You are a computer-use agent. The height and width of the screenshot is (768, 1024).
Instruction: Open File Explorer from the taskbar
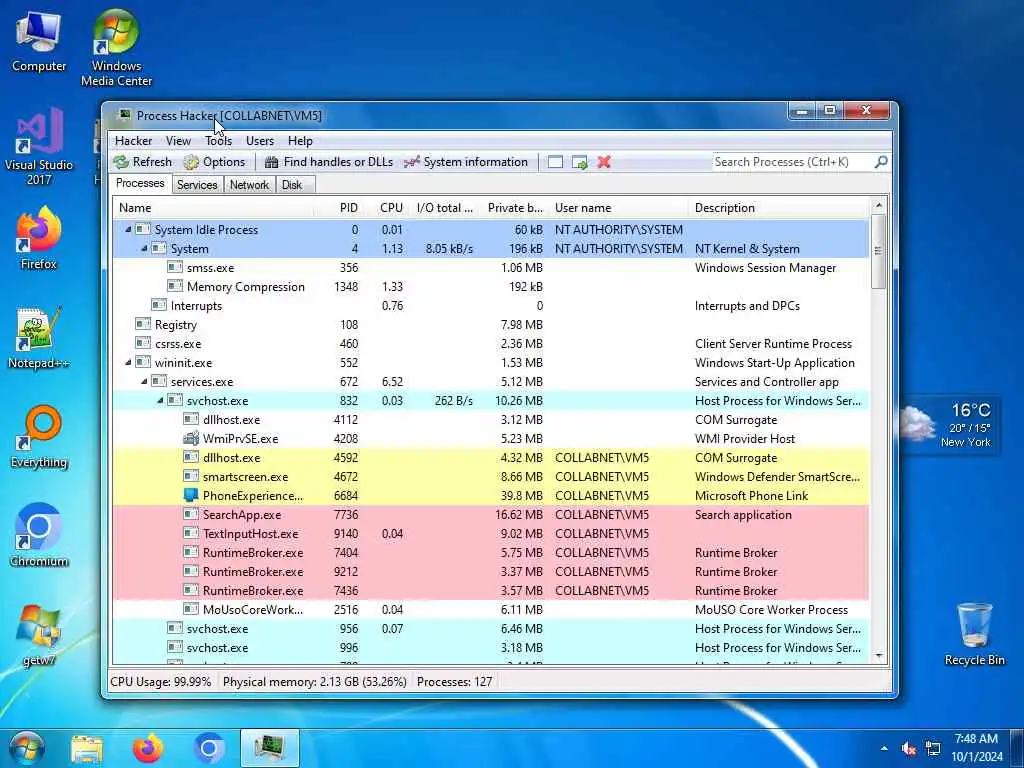pos(87,749)
